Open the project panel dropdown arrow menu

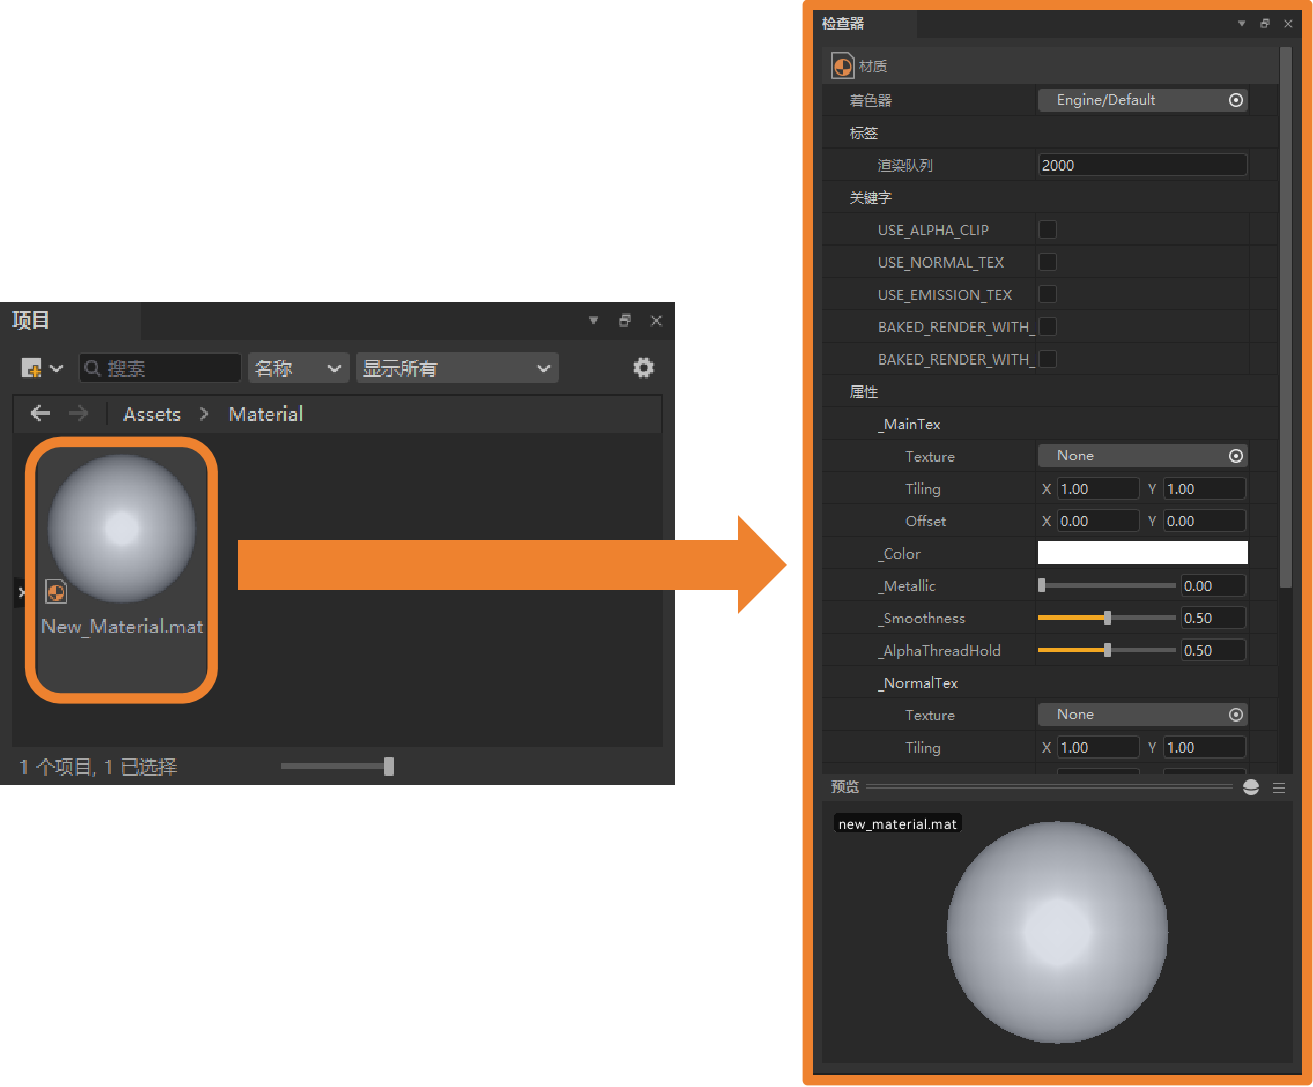593,321
